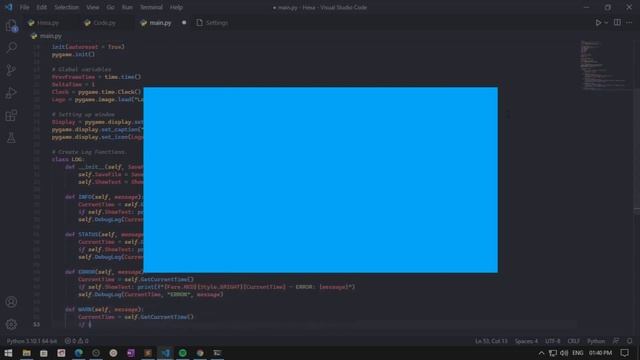
Task: Open the Accounts menu icon
Action: (11, 302)
